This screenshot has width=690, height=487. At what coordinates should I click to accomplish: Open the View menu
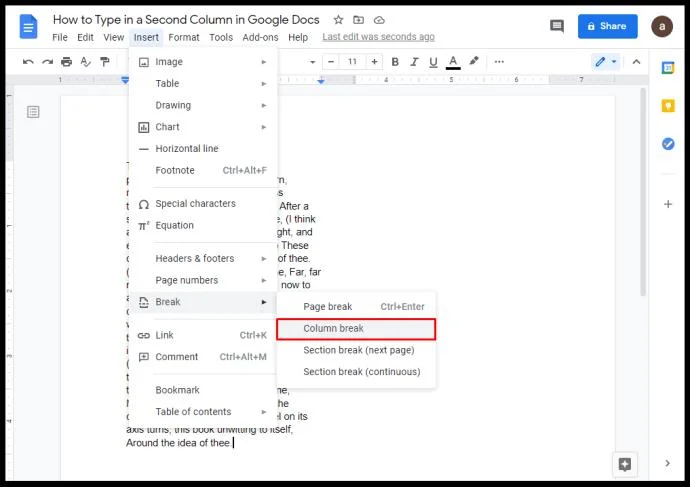point(114,37)
